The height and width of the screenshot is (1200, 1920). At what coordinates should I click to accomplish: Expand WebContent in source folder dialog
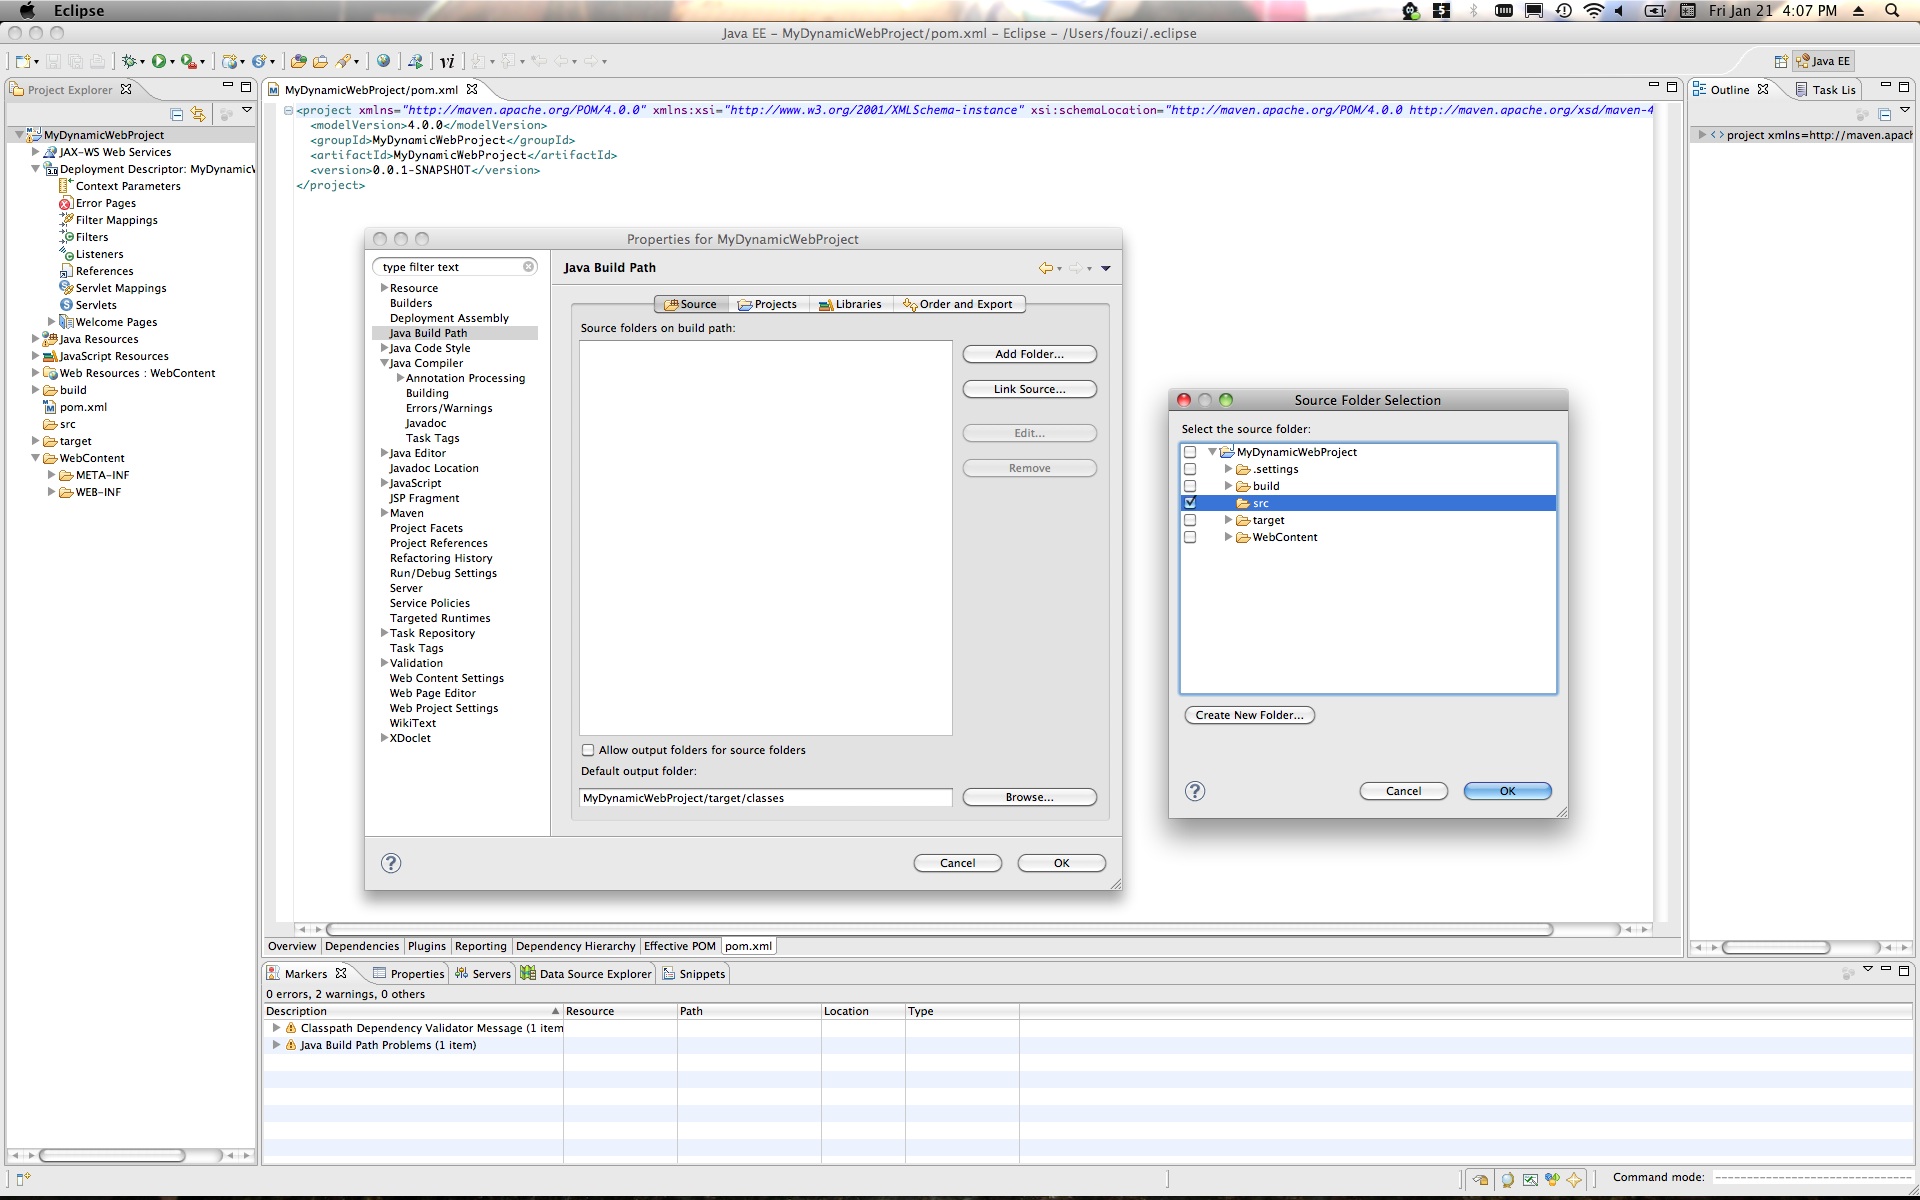click(1228, 537)
